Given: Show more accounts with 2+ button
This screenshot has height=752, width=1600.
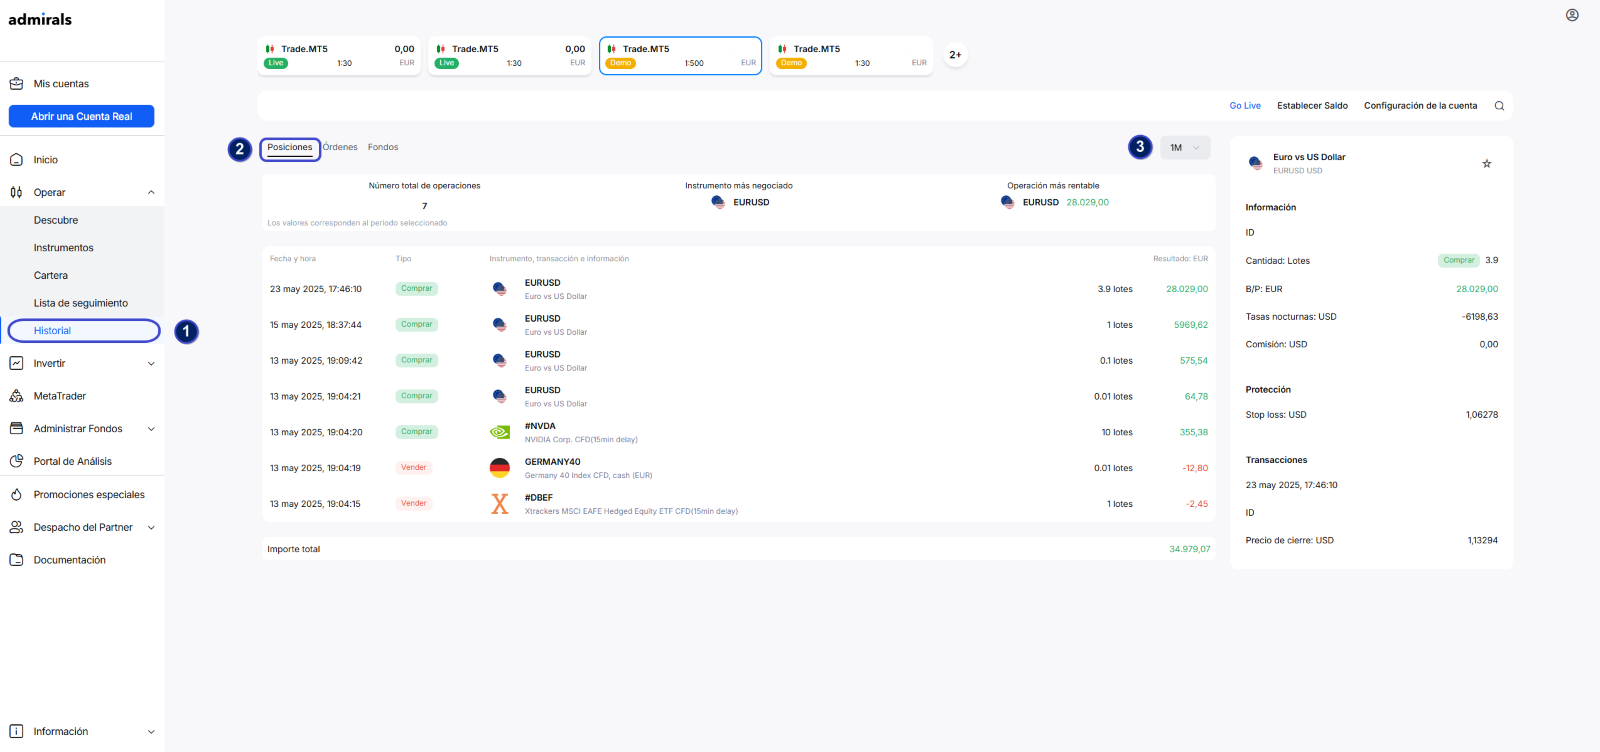Looking at the screenshot, I should click(x=955, y=55).
